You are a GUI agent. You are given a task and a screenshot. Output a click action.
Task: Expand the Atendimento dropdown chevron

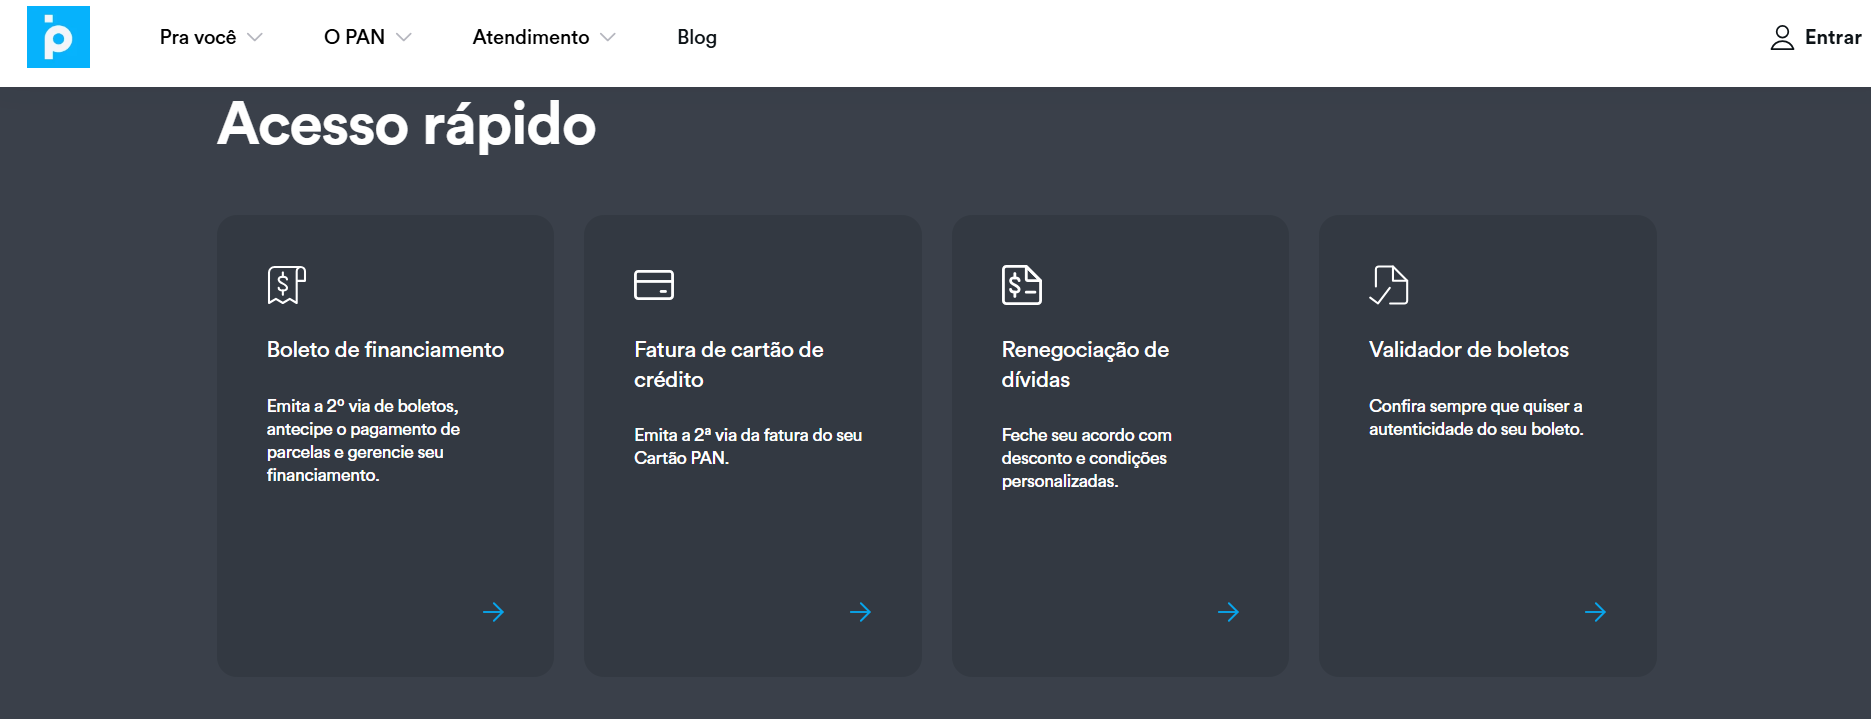coord(608,38)
